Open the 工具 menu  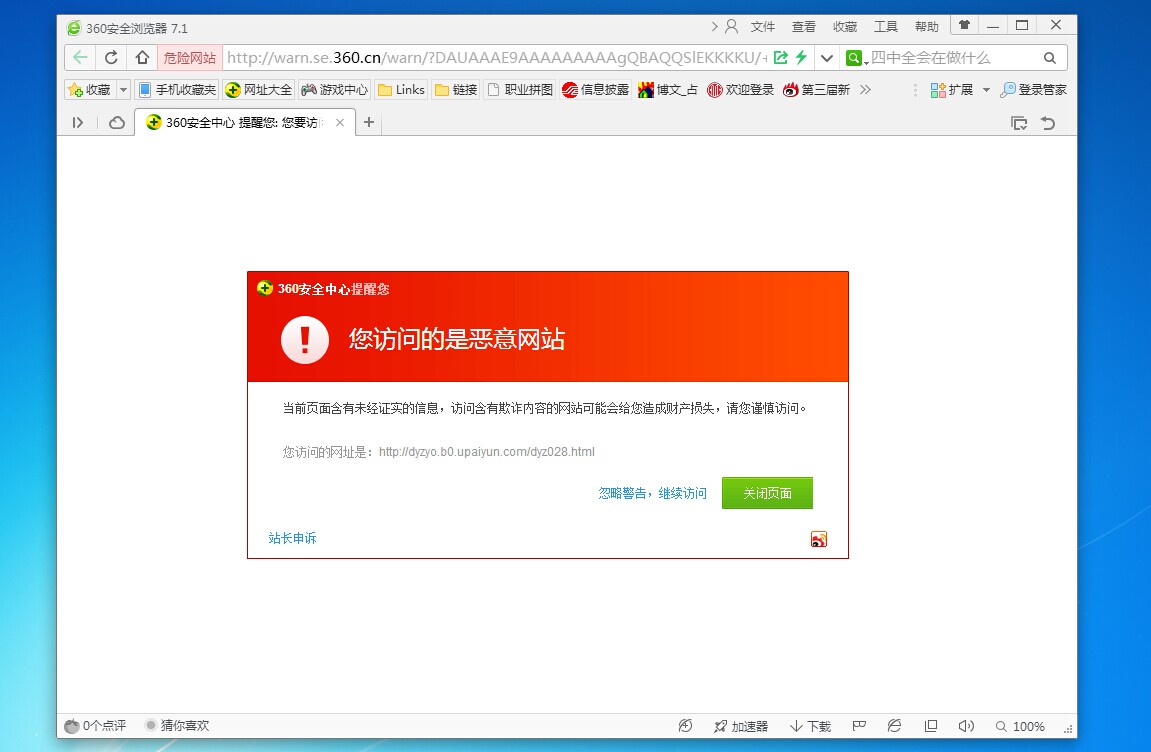pyautogui.click(x=886, y=27)
